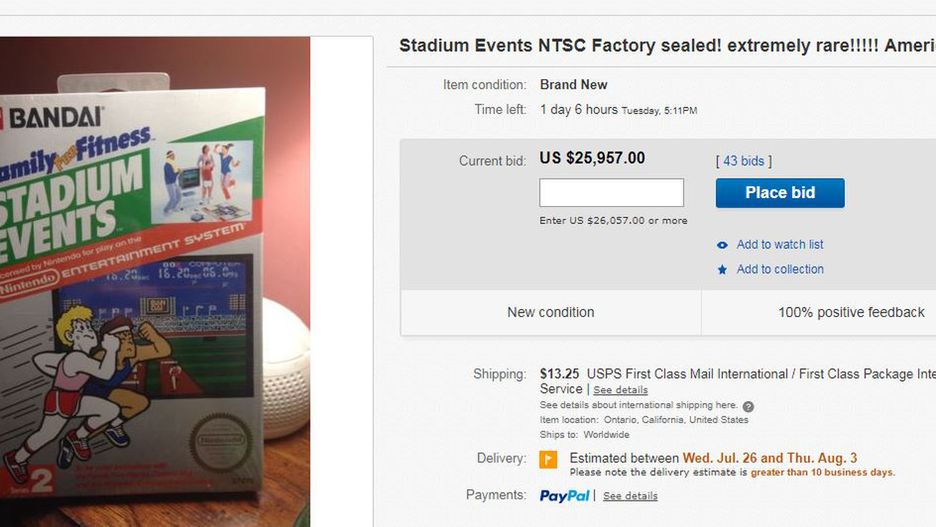Click the star icon beside collection
936x527 pixels.
click(x=723, y=270)
